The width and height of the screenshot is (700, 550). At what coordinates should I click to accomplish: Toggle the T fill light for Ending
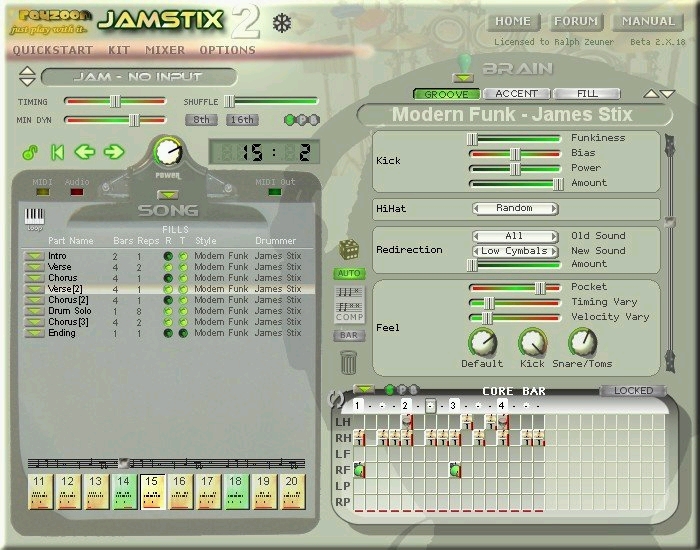183,333
